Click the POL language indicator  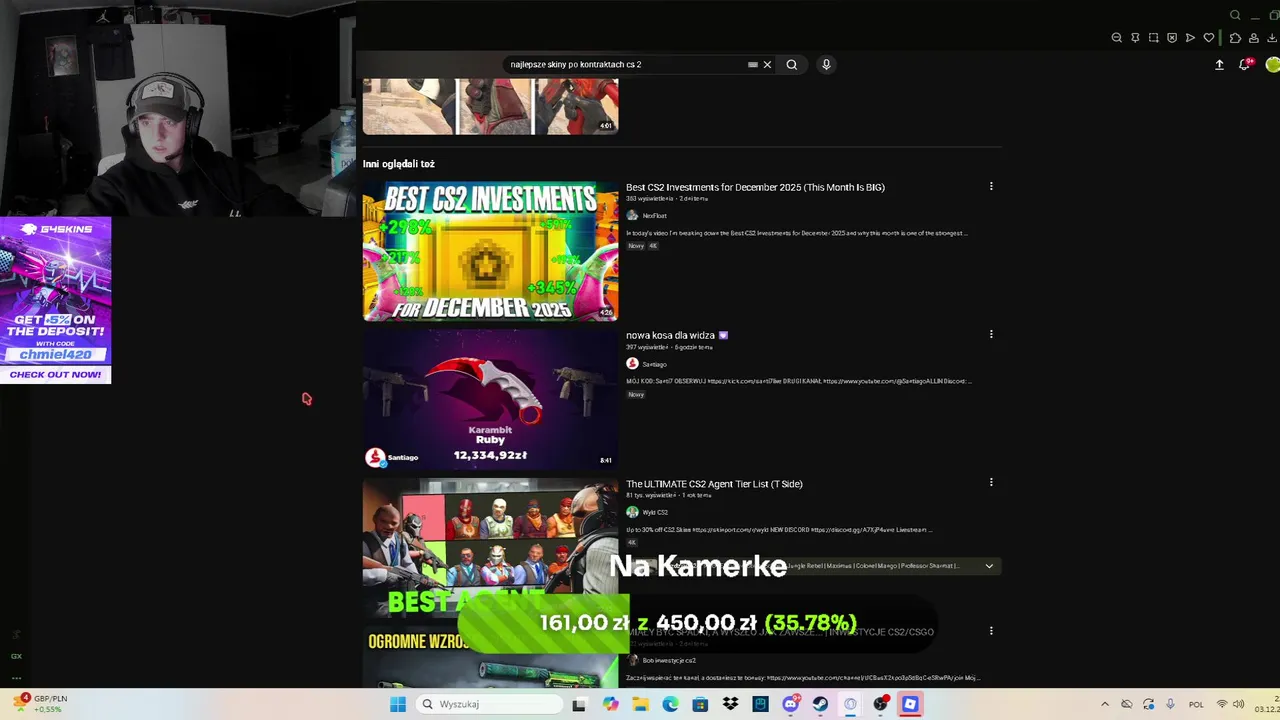click(x=1196, y=704)
